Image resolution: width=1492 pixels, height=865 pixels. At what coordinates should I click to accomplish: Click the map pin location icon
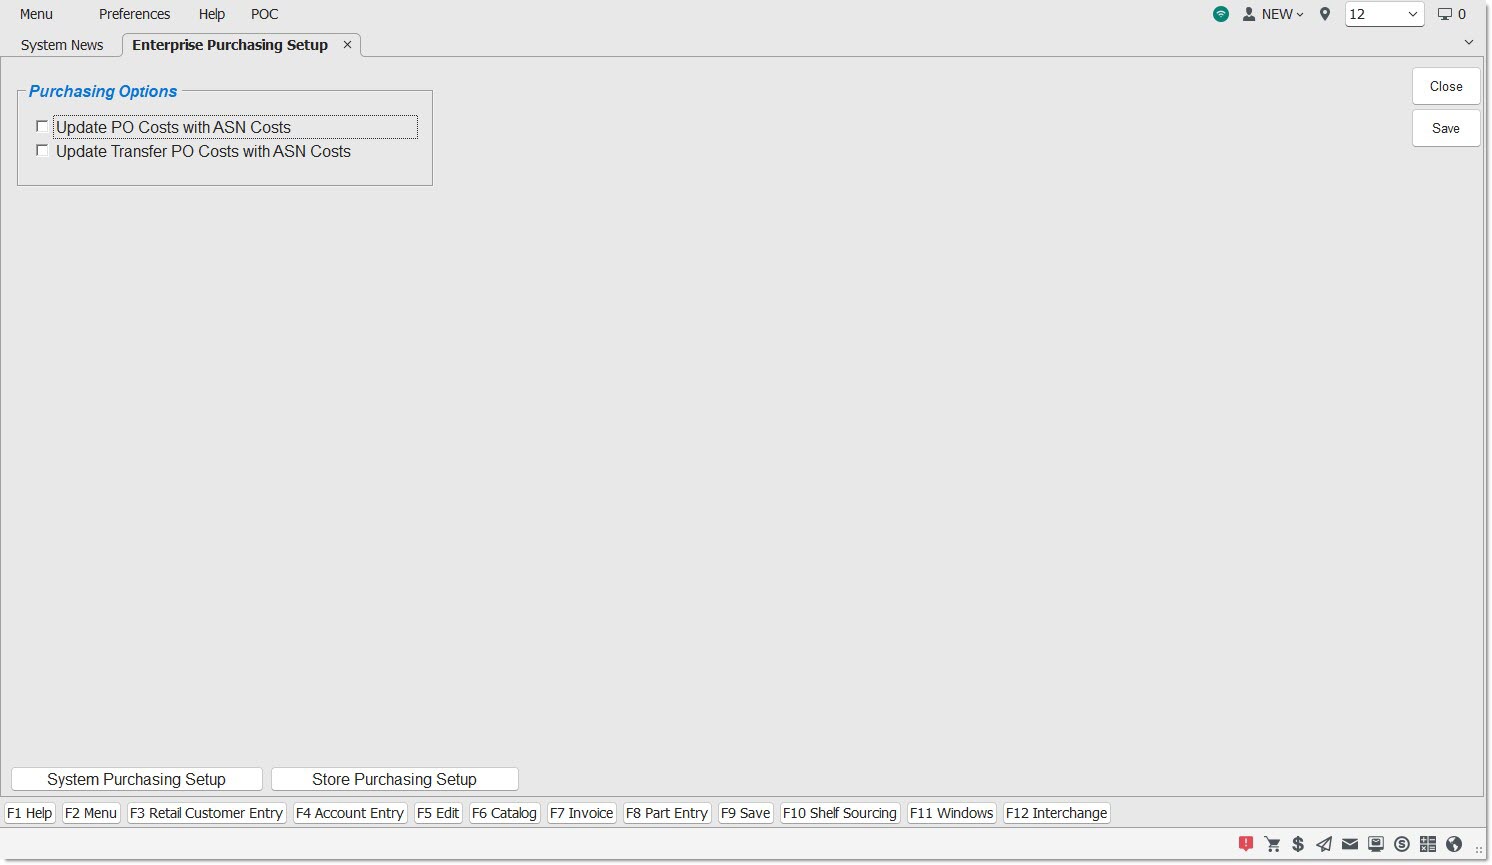(x=1325, y=14)
